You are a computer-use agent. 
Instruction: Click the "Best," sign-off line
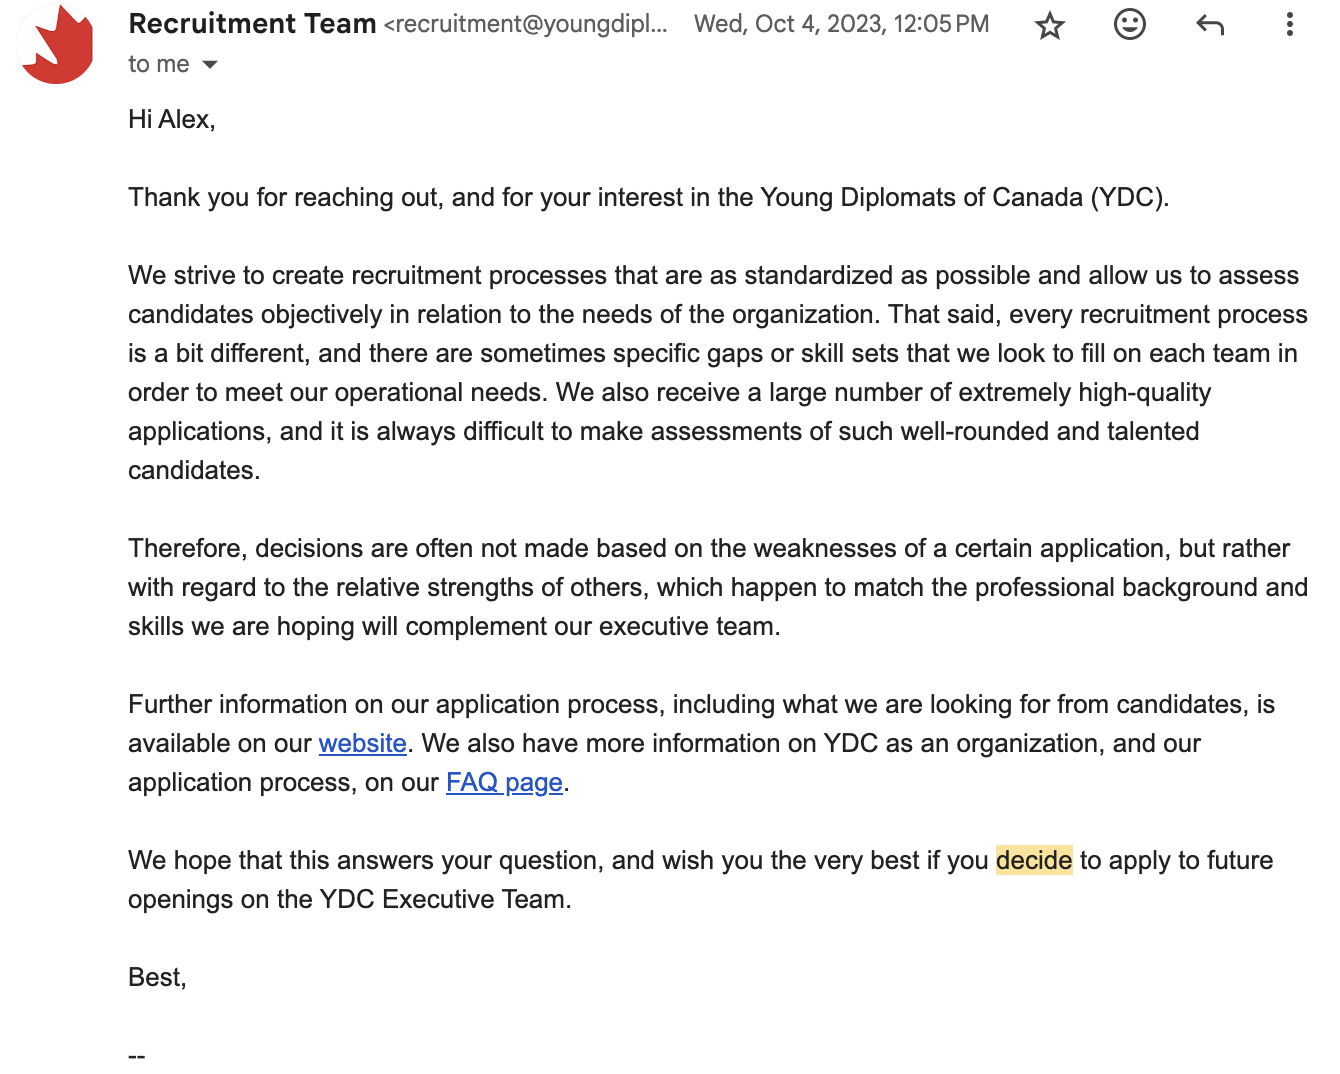pyautogui.click(x=157, y=978)
